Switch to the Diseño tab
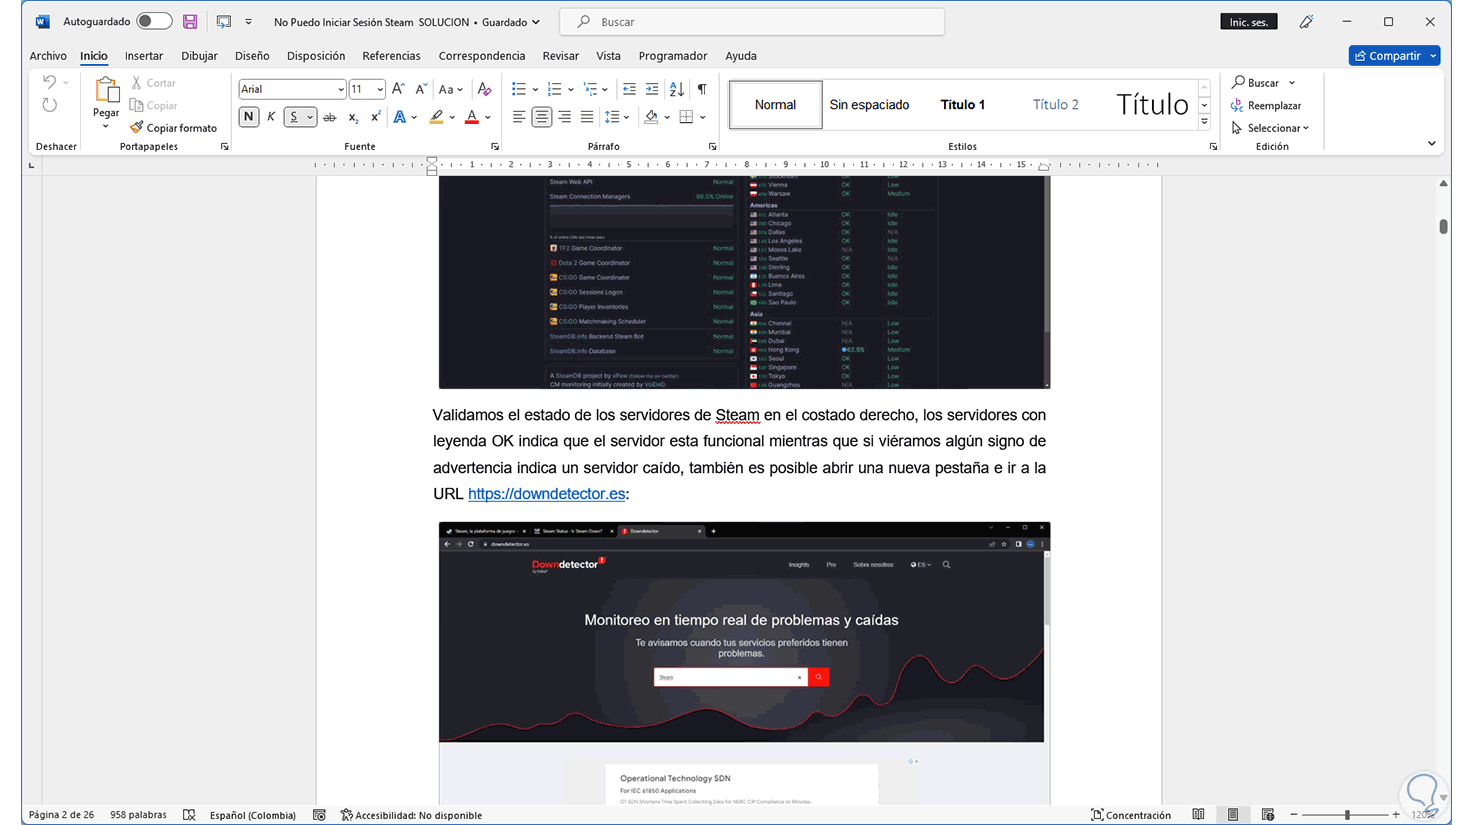Screen dimensions: 1473x825 (x=252, y=56)
